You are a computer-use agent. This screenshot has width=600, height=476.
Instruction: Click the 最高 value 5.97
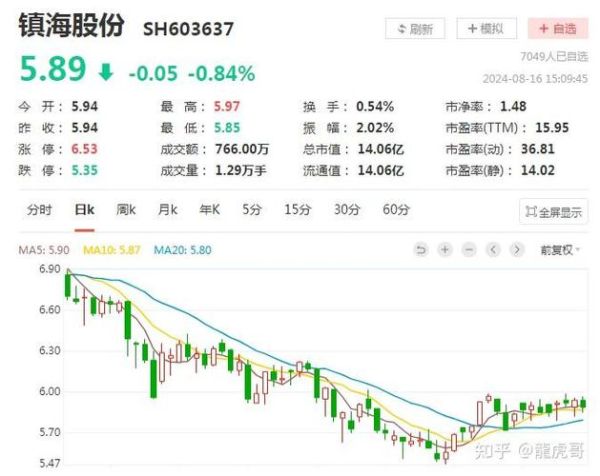(x=227, y=106)
